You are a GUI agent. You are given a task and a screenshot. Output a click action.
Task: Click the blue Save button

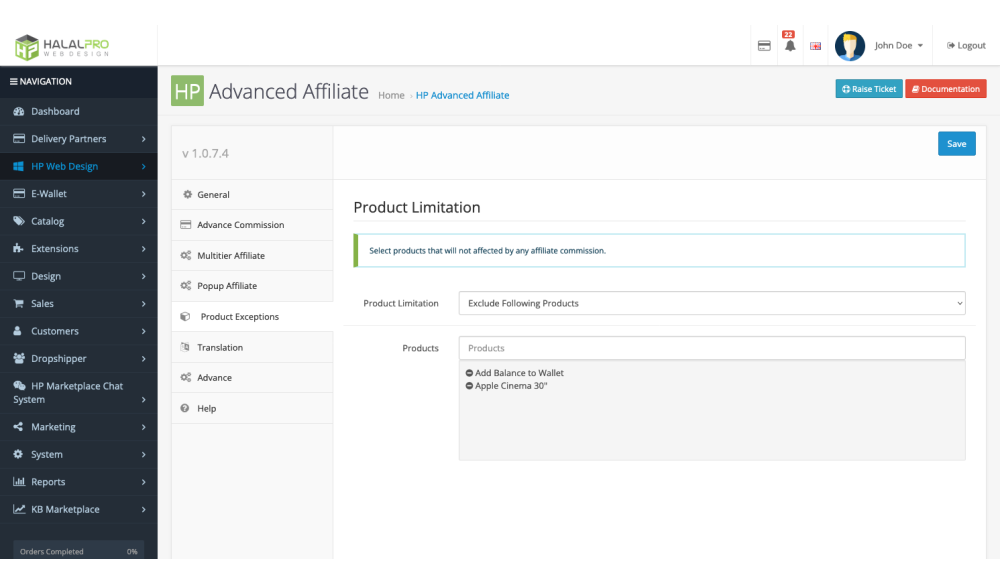coord(956,144)
